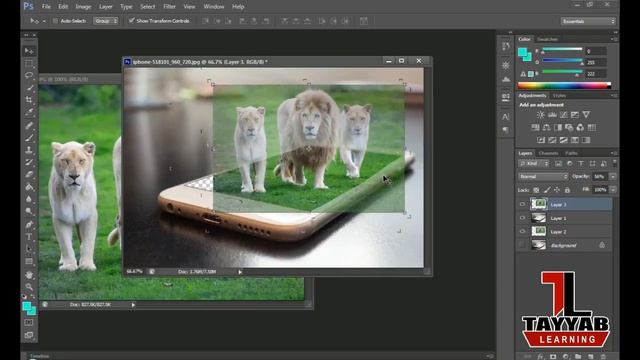Select the Eraser tool
Screen dimensions: 640x360
tap(29, 175)
